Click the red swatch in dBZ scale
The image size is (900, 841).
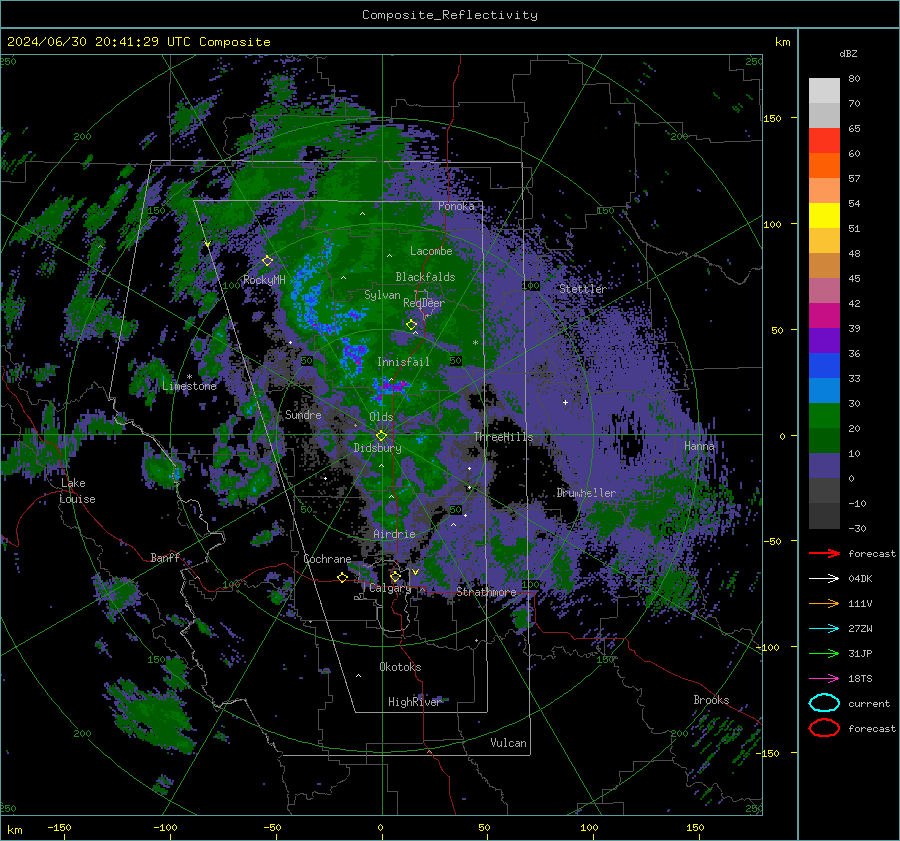(824, 141)
